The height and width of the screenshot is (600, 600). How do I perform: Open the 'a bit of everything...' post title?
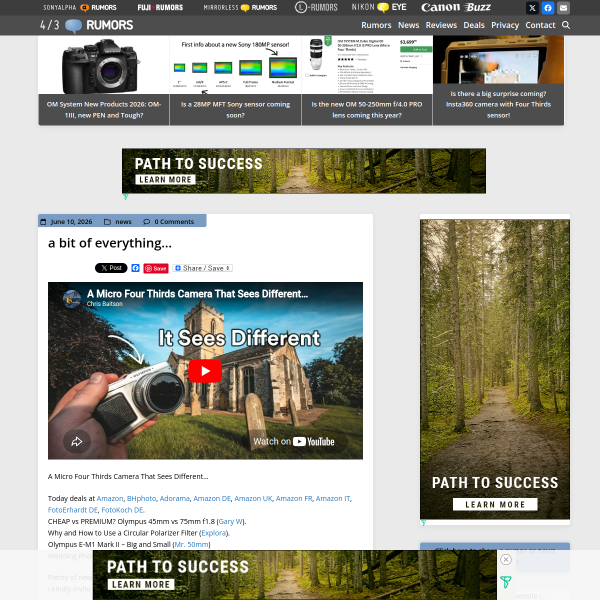click(110, 243)
